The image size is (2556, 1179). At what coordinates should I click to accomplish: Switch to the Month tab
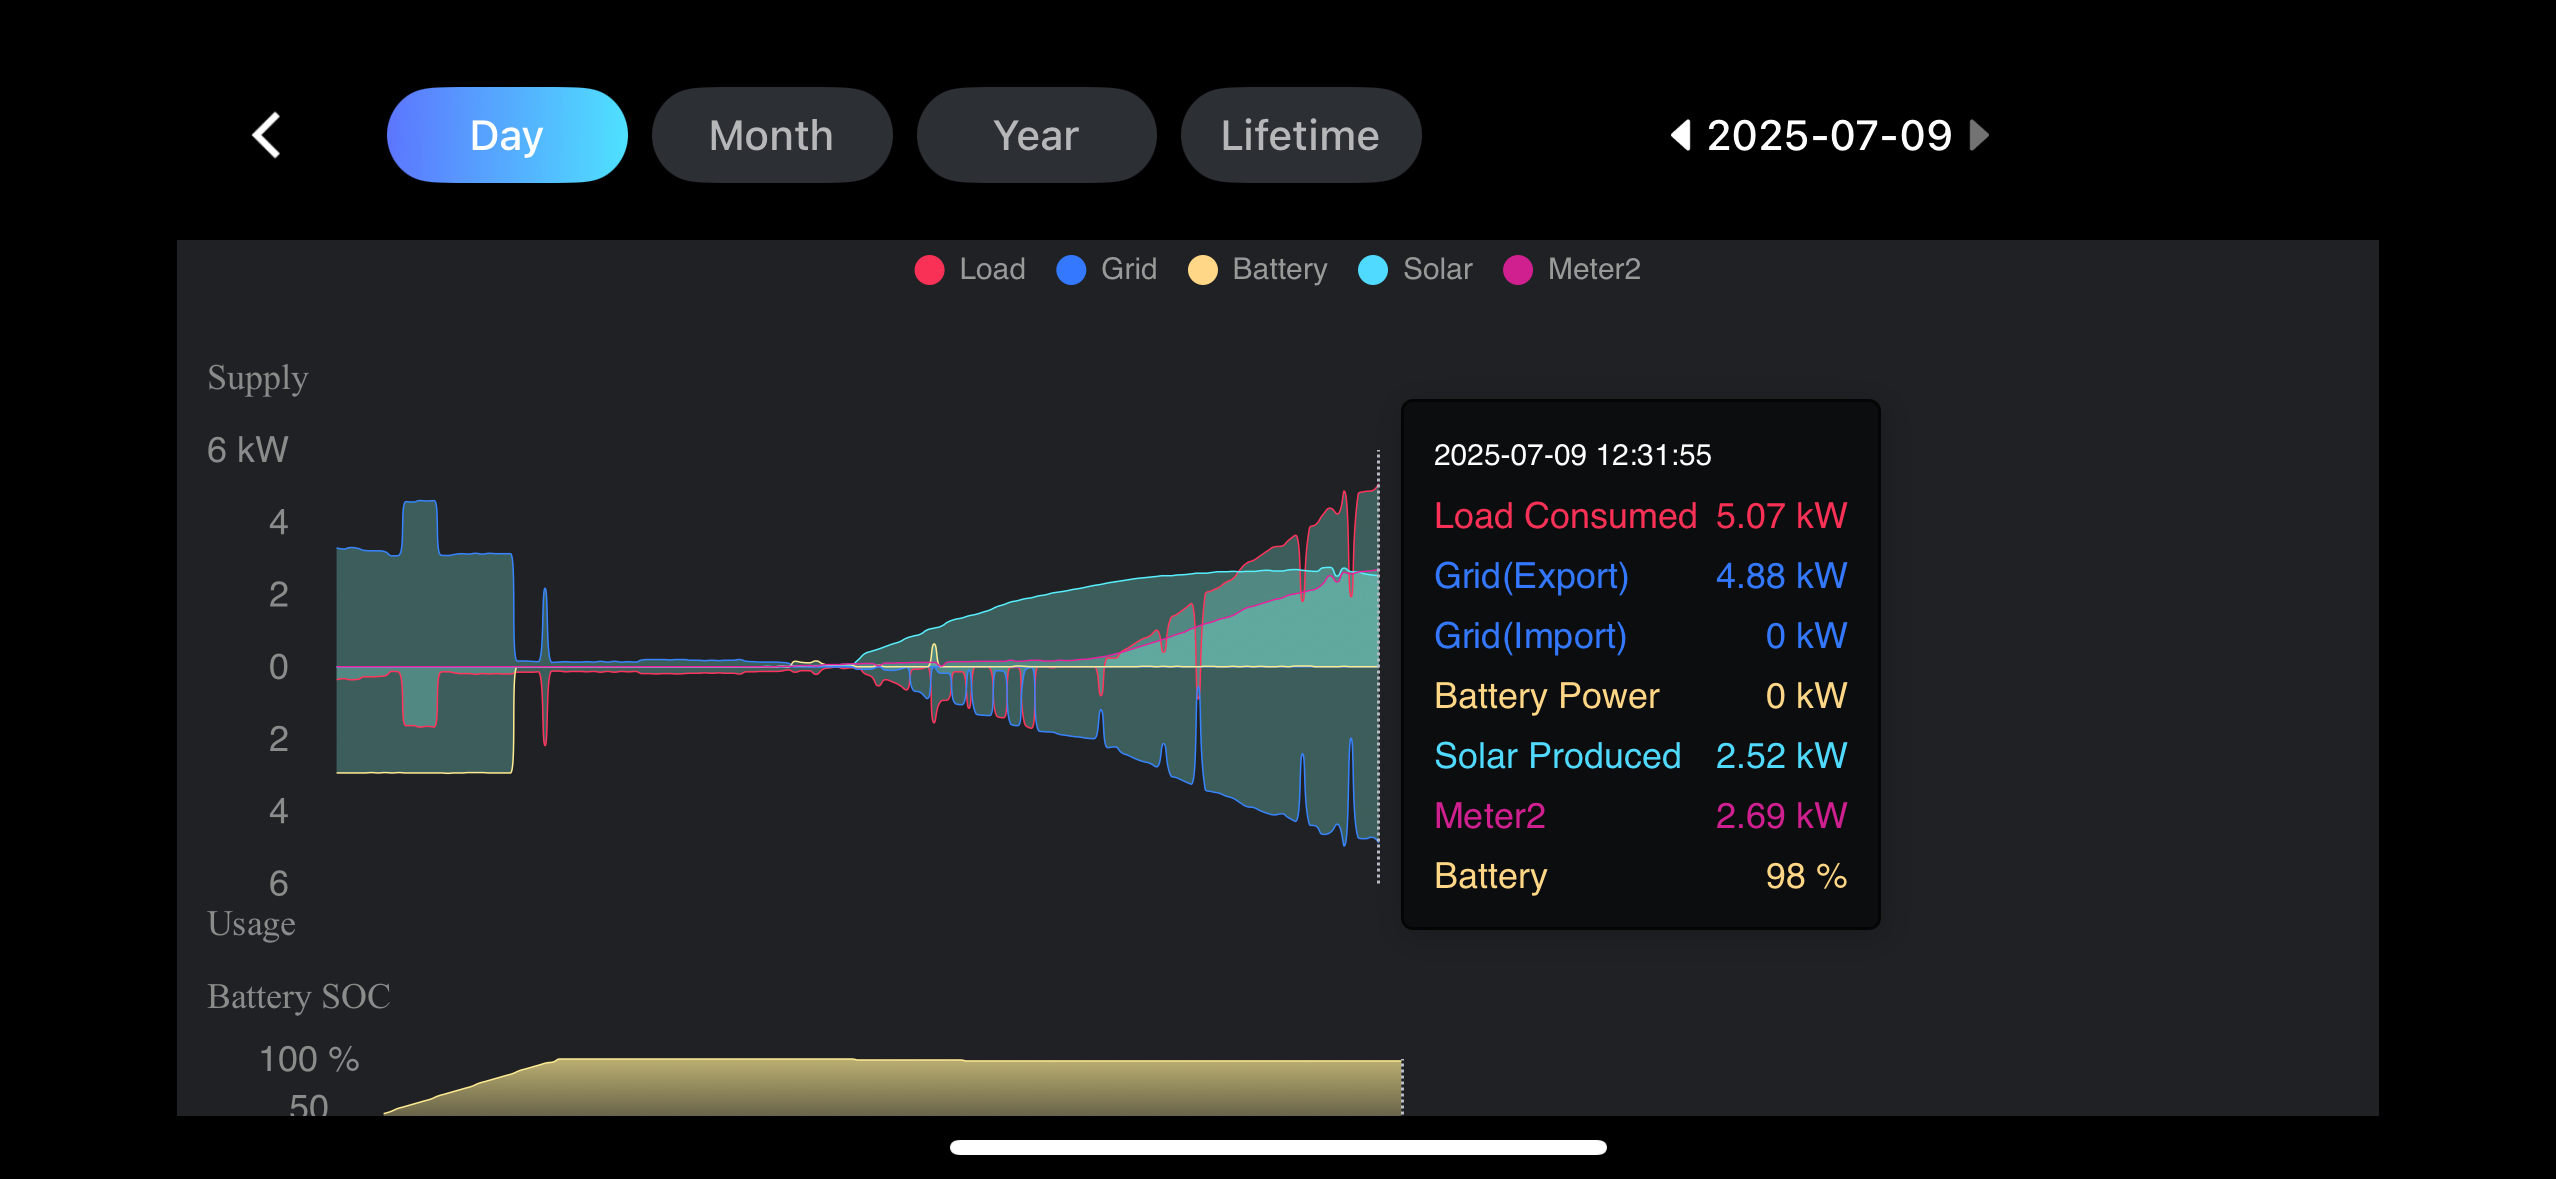pos(771,135)
